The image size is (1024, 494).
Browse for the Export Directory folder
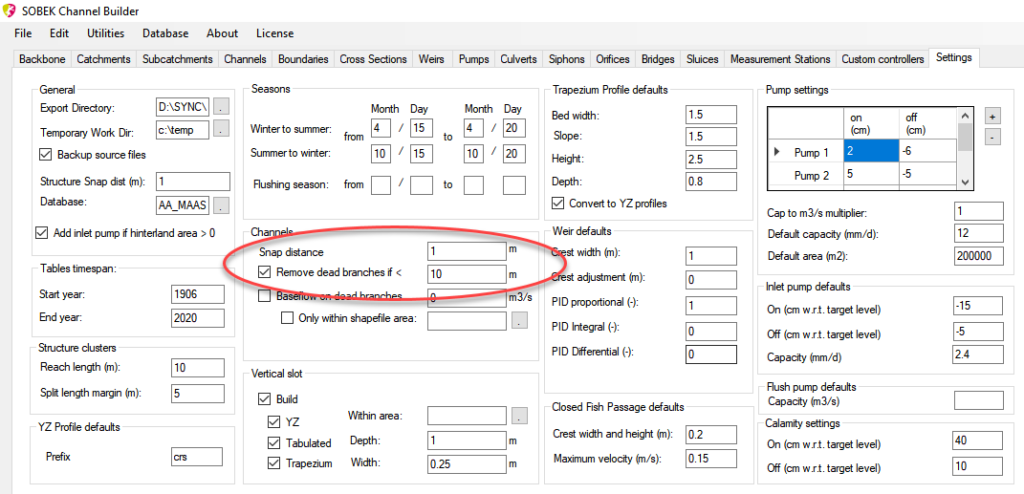point(222,107)
